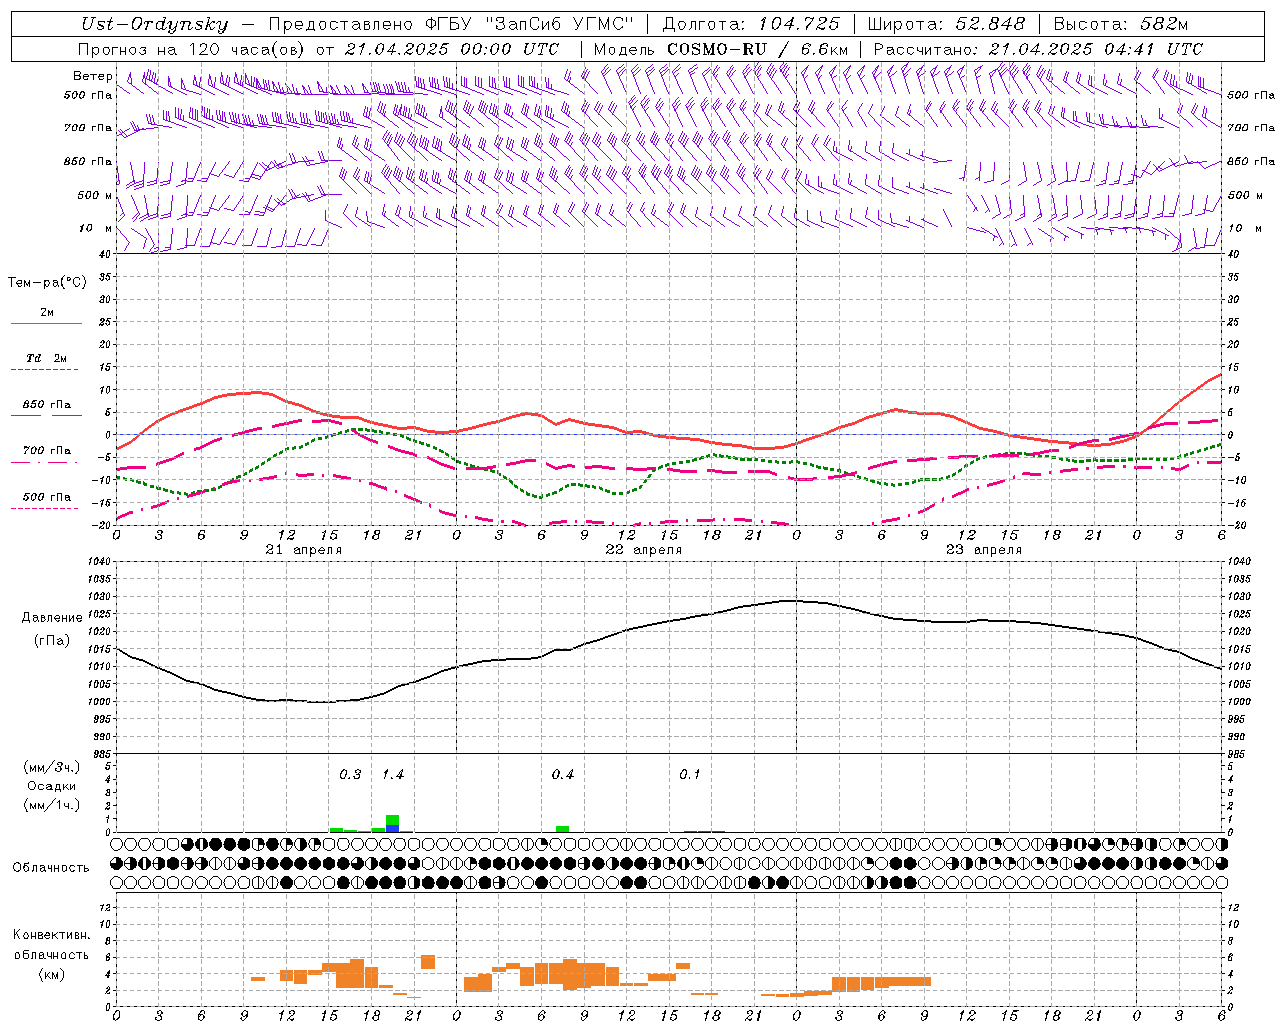Click the 21 апреля date label
The height and width of the screenshot is (1024, 1280).
(x=304, y=550)
